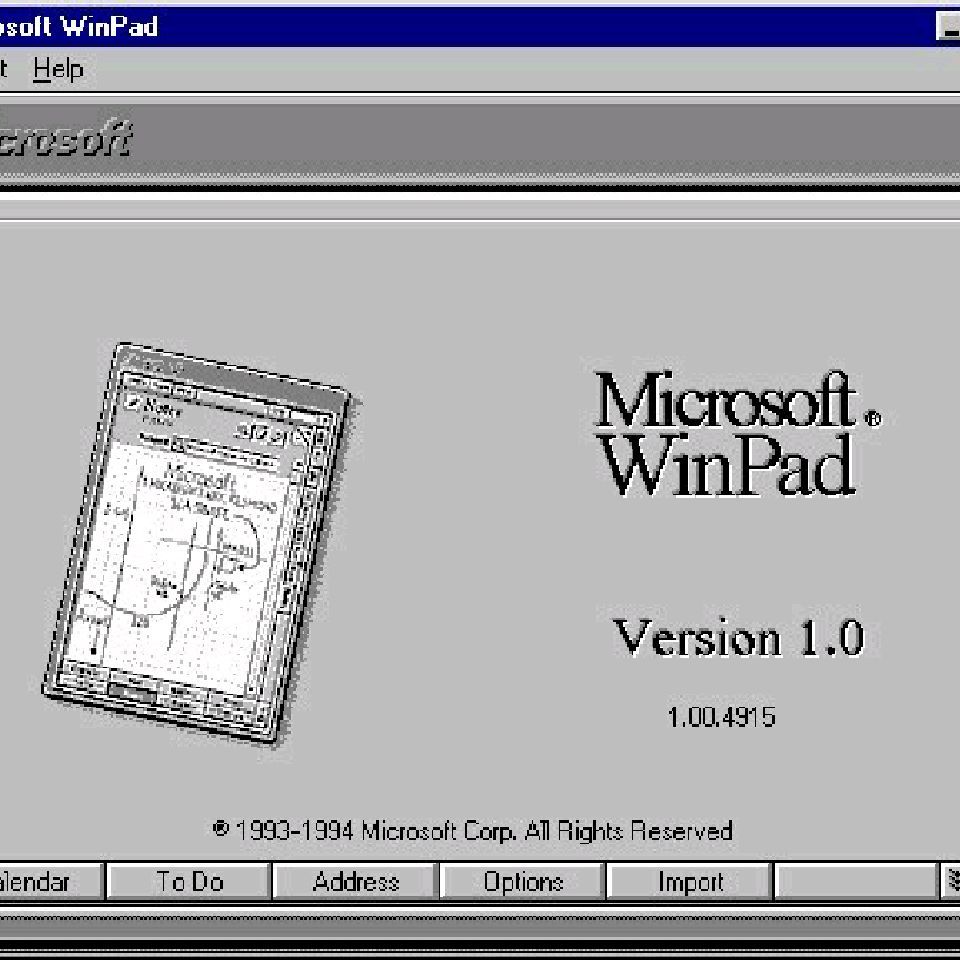
Task: Click the "Version 1.0" text
Action: click(x=738, y=637)
